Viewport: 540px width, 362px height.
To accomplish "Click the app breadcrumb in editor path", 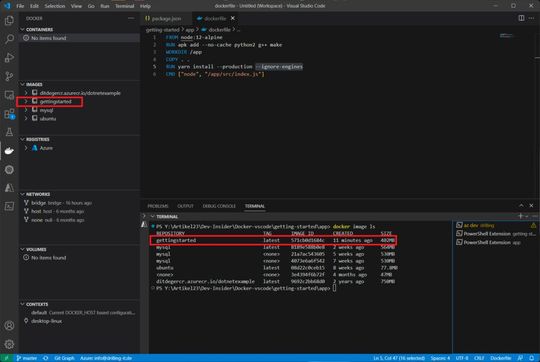I will click(x=190, y=30).
